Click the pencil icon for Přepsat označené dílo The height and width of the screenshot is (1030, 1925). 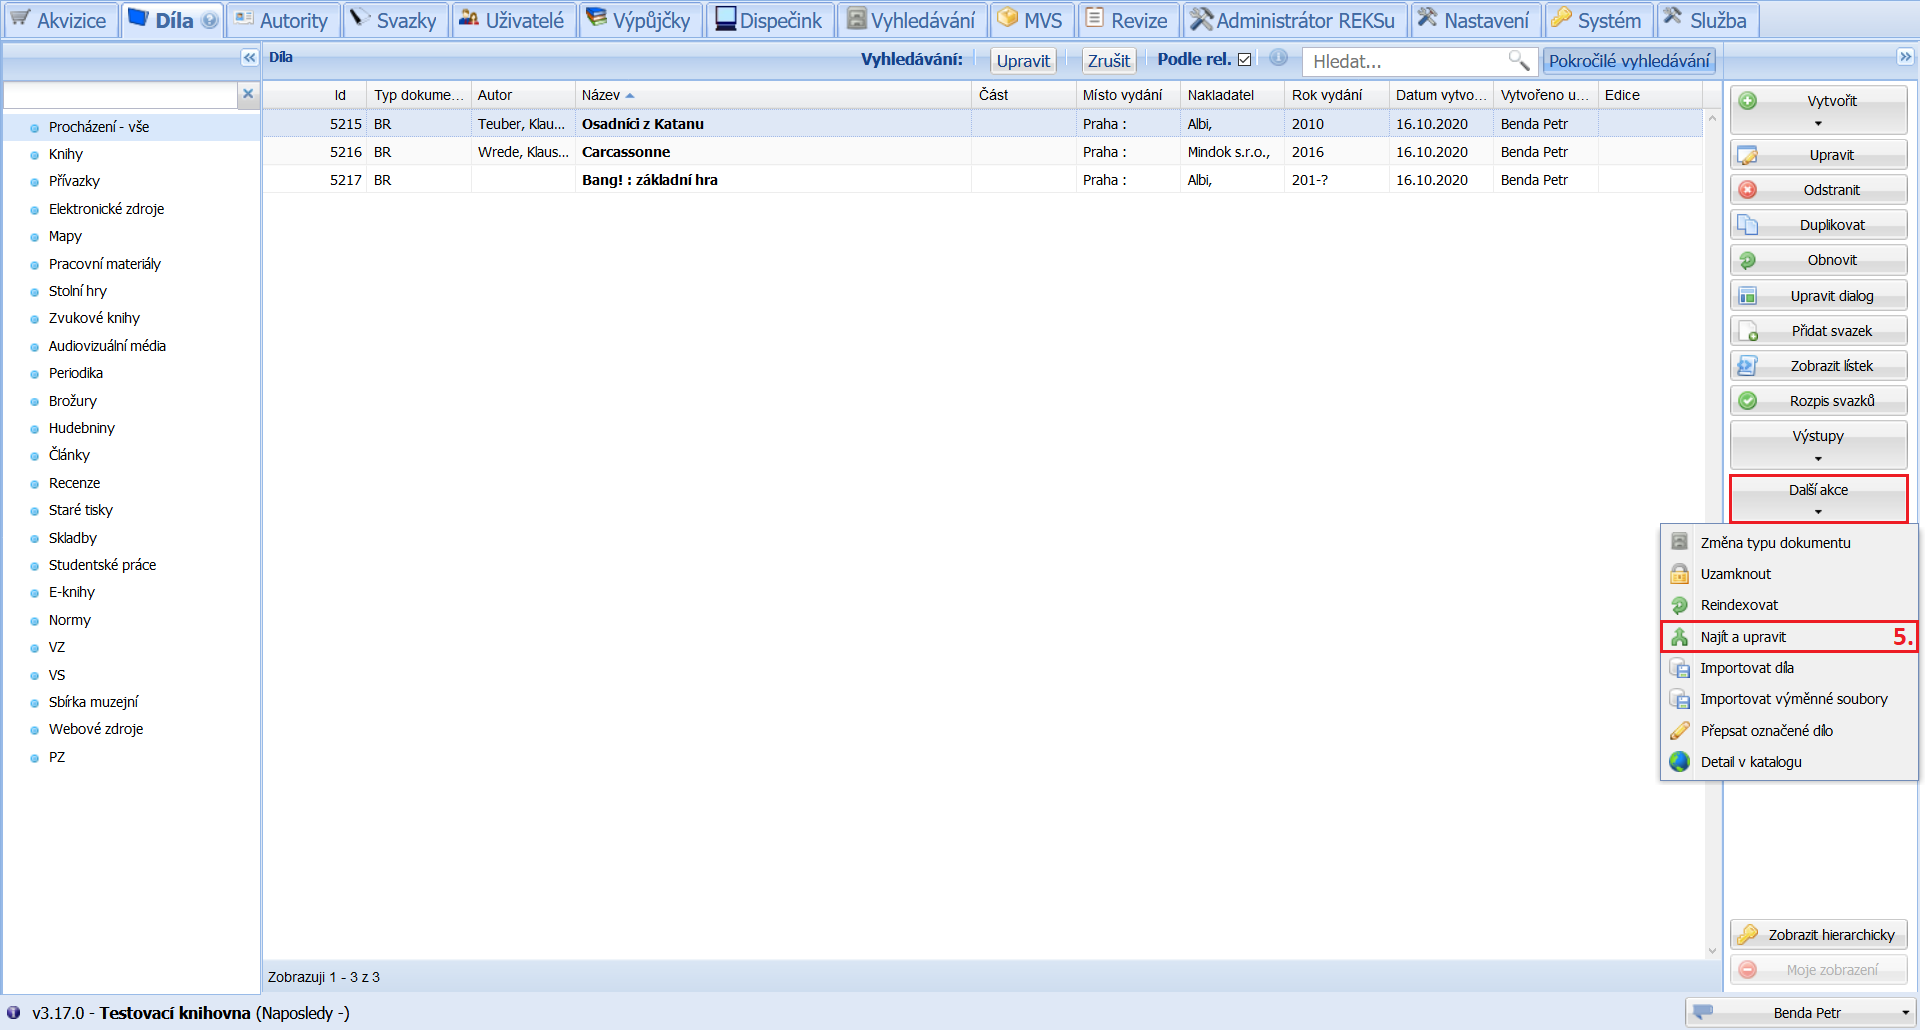click(1680, 731)
